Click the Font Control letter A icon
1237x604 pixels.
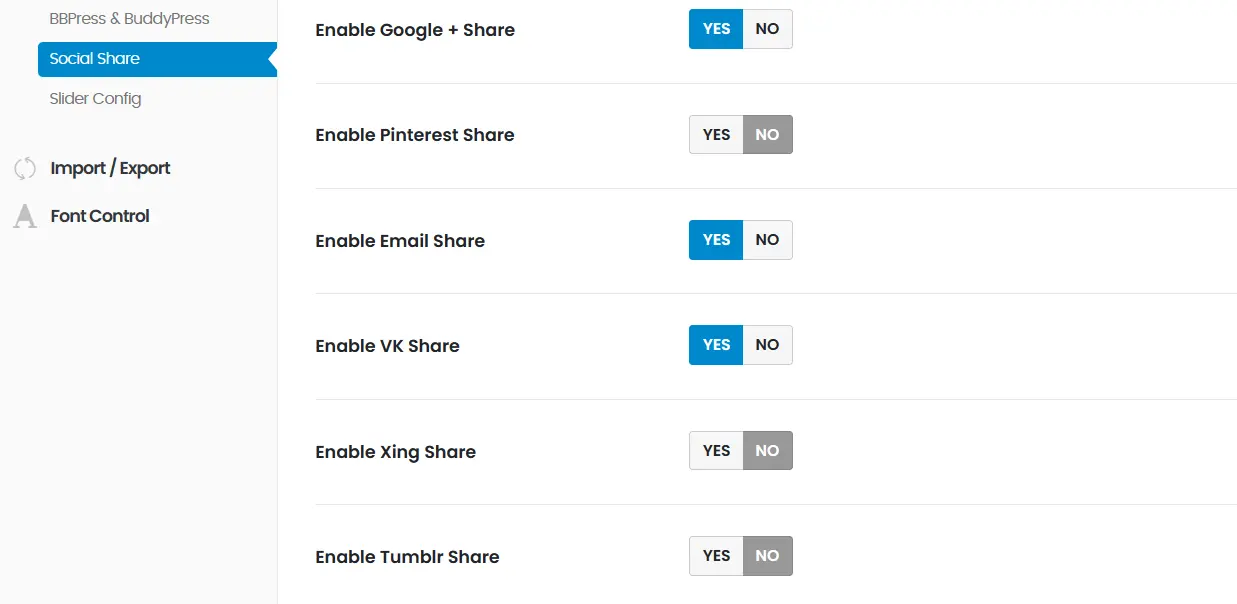[x=25, y=216]
